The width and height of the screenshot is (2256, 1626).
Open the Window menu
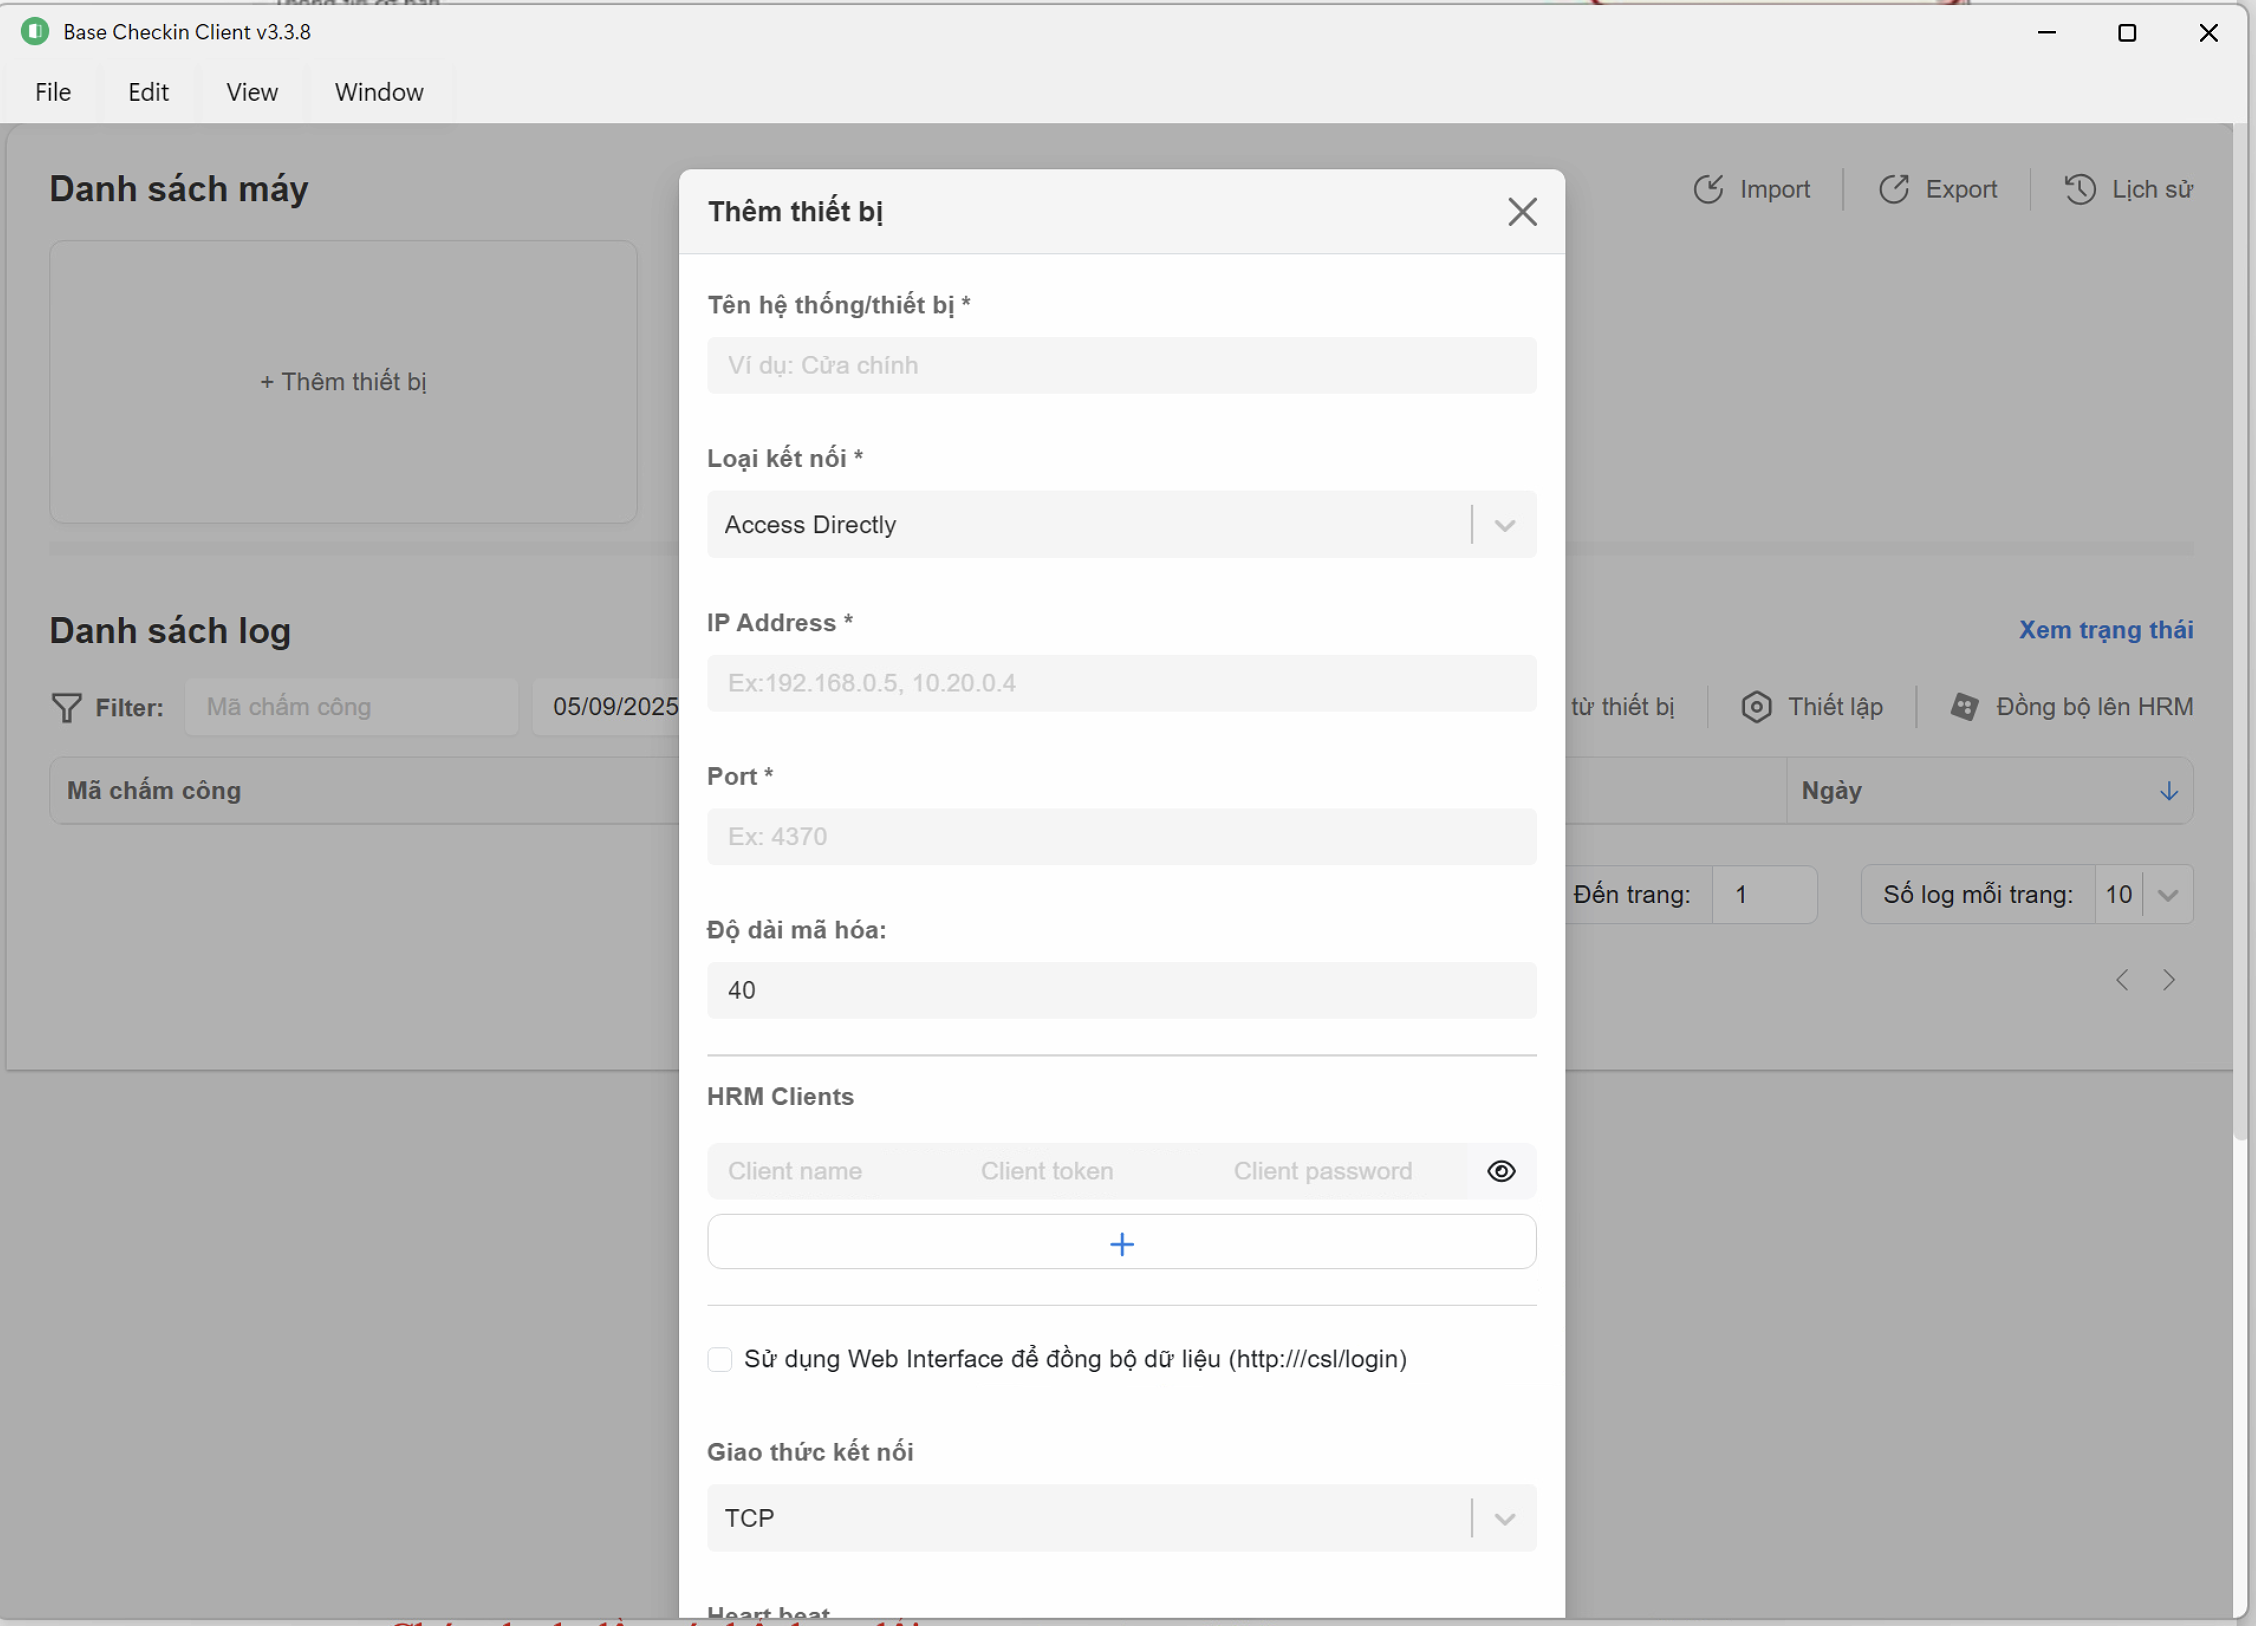pyautogui.click(x=379, y=92)
